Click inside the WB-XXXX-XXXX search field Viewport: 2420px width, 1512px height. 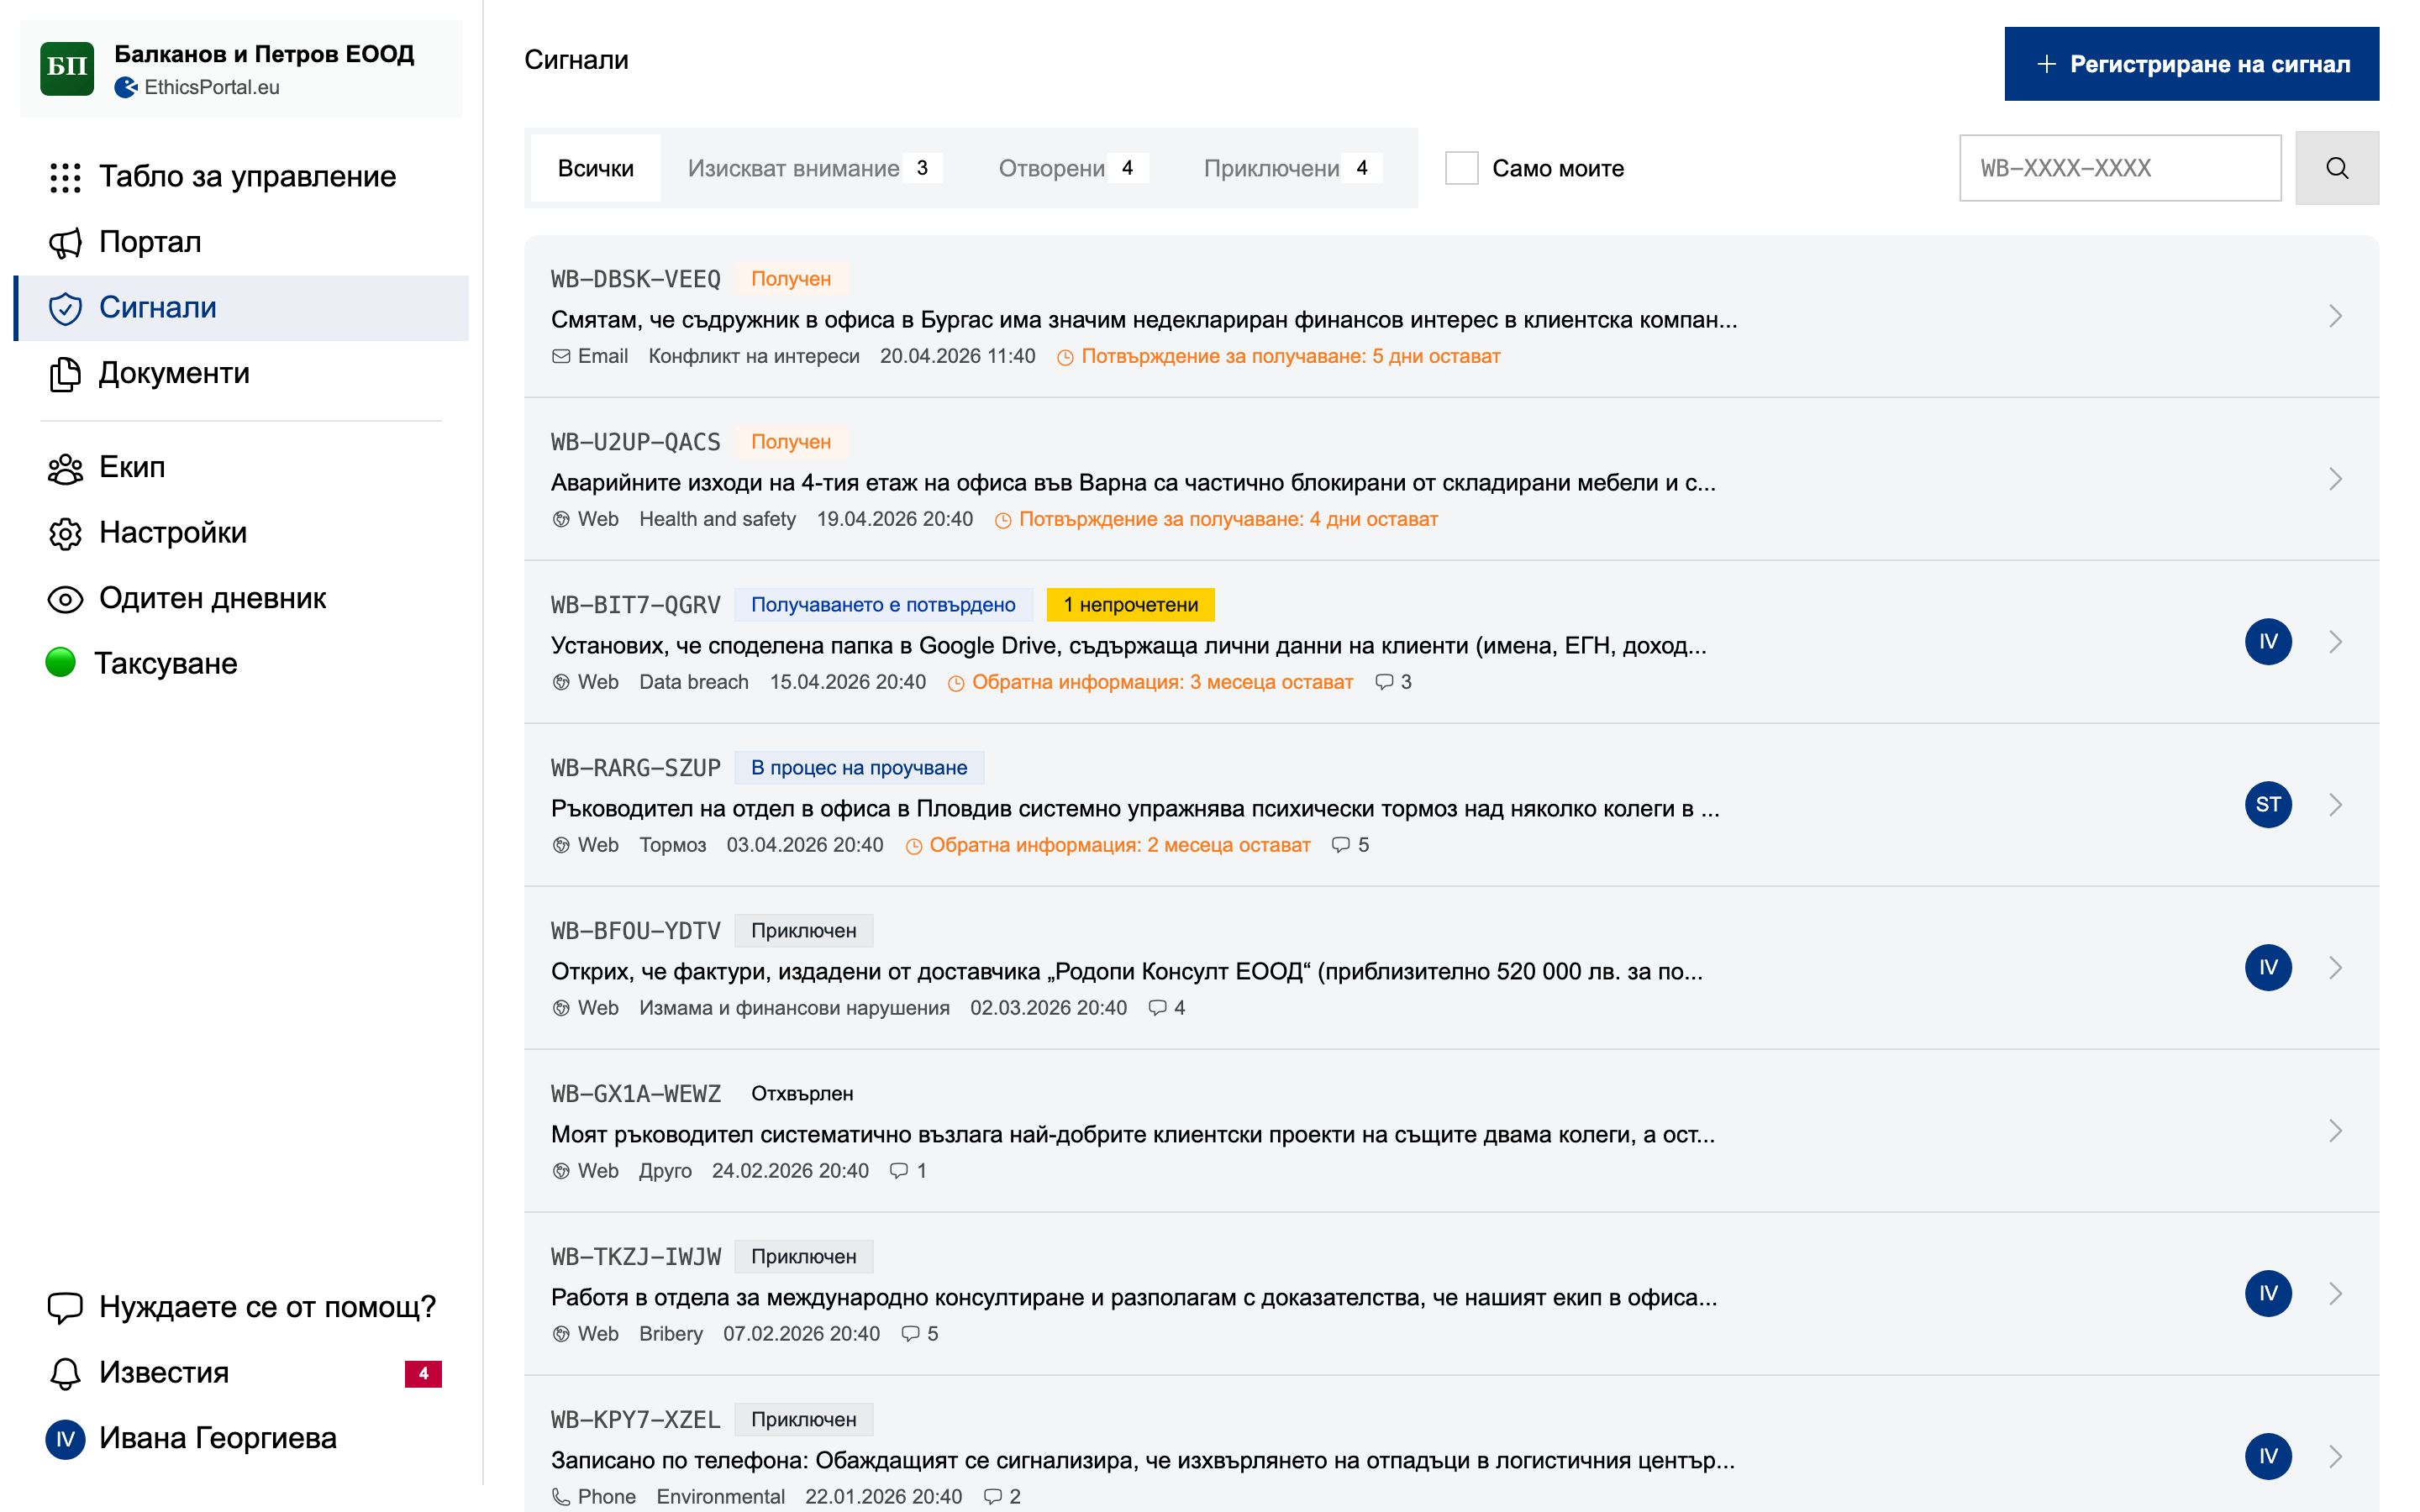tap(2119, 168)
